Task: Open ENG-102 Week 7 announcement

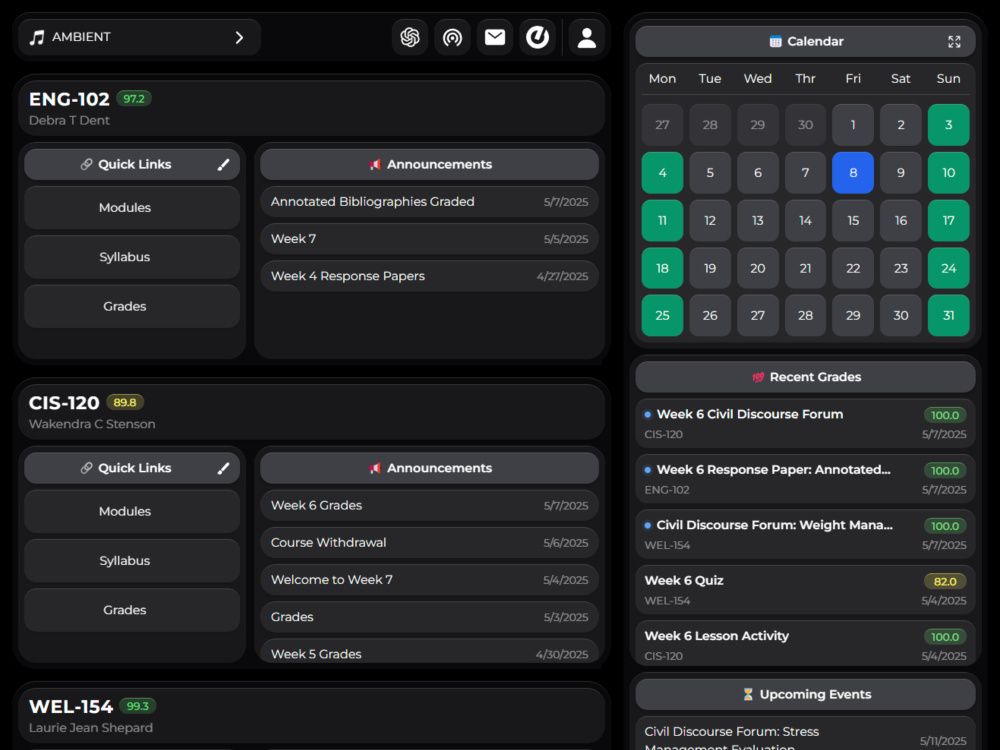Action: (429, 239)
